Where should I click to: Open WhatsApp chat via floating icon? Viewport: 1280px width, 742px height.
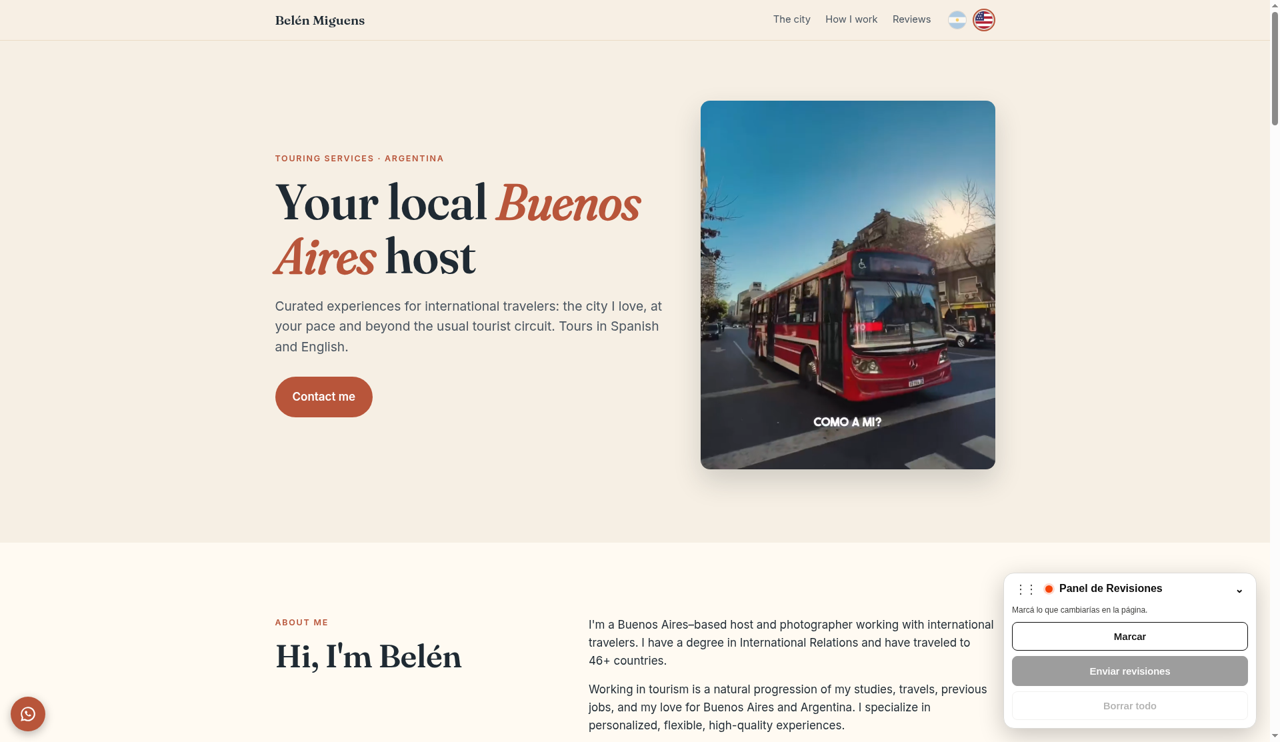(28, 714)
